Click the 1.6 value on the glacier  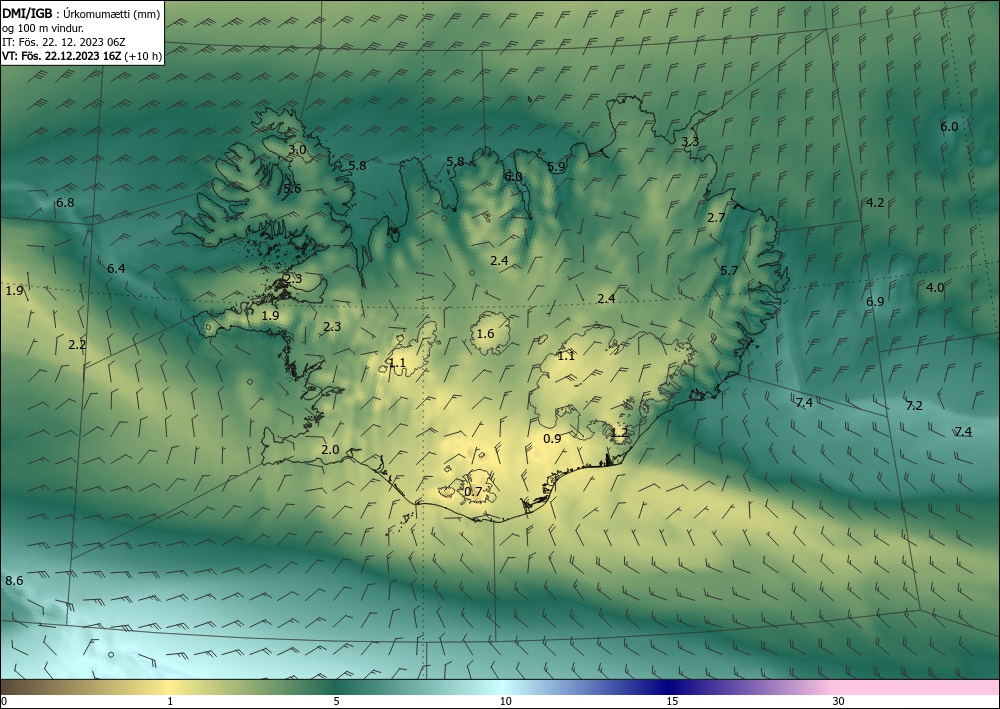click(x=485, y=333)
